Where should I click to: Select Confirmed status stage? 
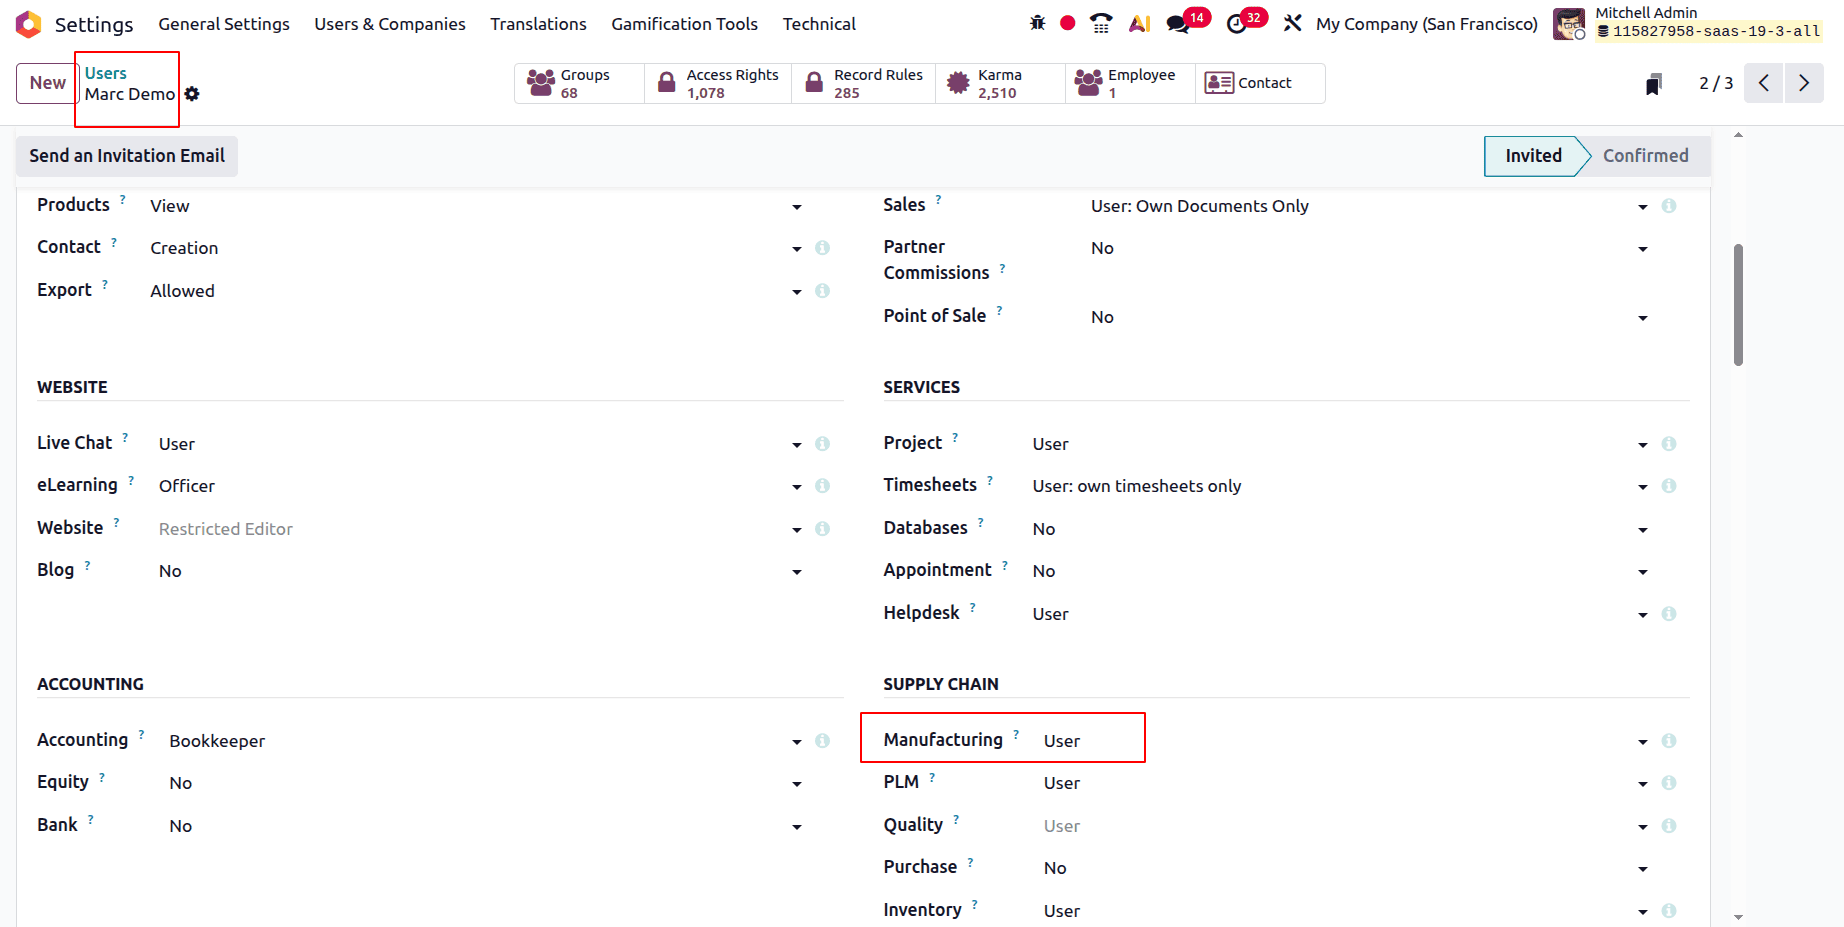click(1646, 156)
